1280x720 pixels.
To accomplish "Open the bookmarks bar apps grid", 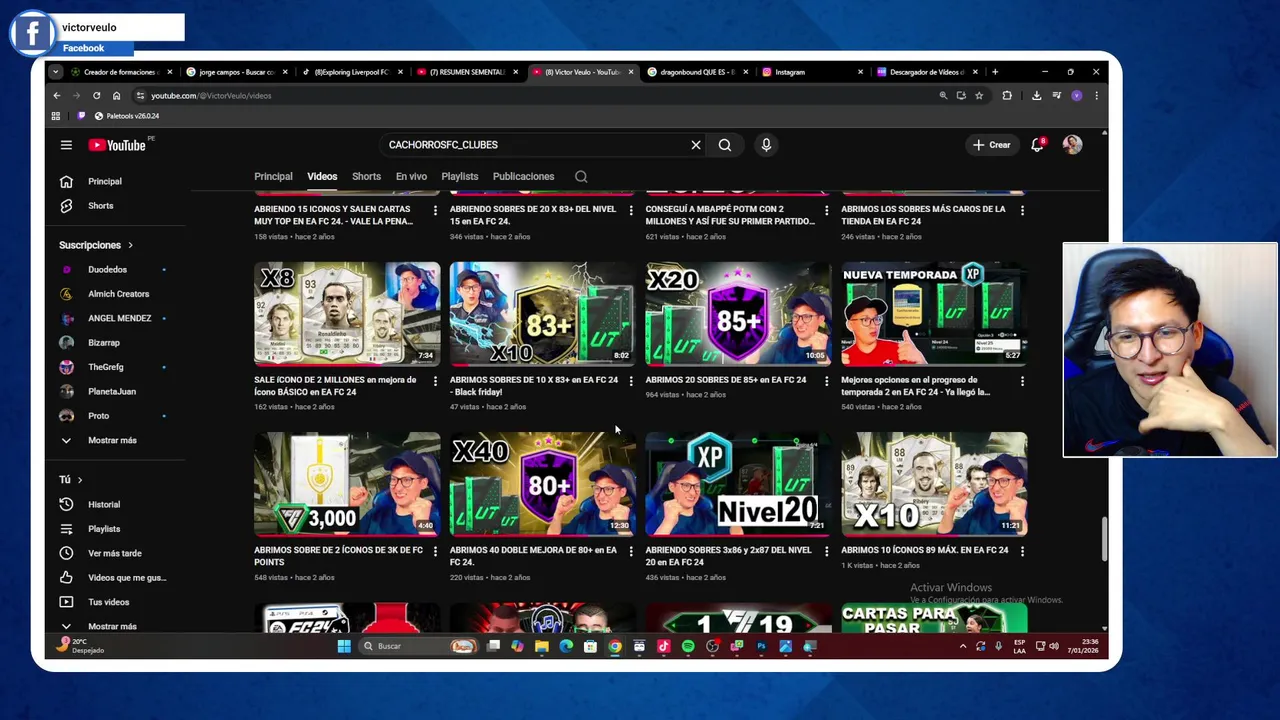I will tap(56, 116).
